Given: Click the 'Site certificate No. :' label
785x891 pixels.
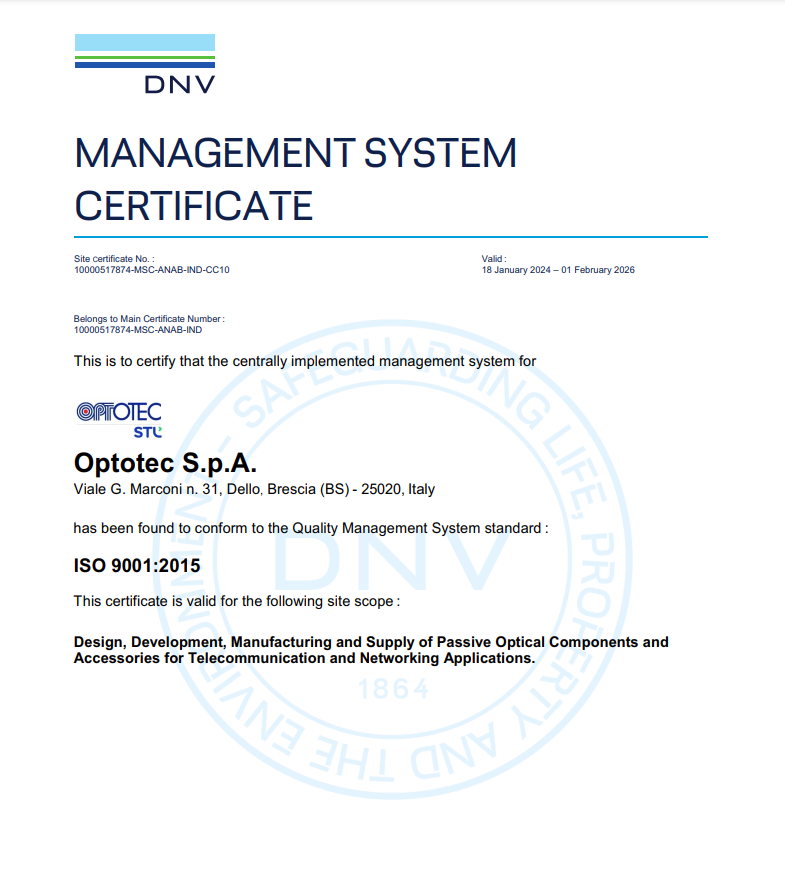Looking at the screenshot, I should [x=114, y=259].
